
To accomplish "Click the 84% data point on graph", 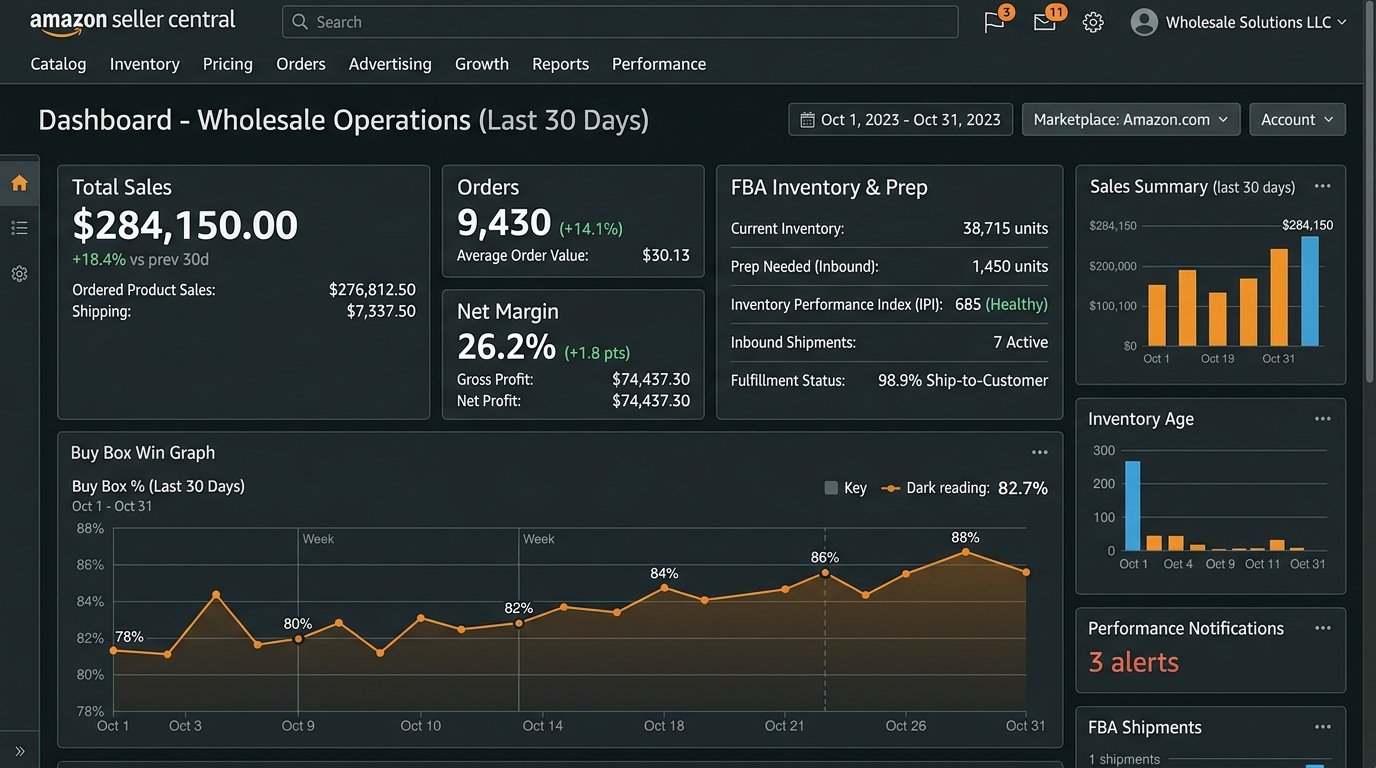I will (x=664, y=587).
